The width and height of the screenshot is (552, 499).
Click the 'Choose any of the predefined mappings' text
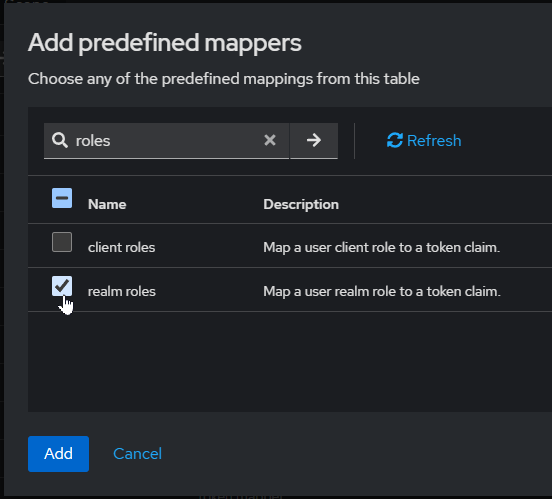pos(224,79)
